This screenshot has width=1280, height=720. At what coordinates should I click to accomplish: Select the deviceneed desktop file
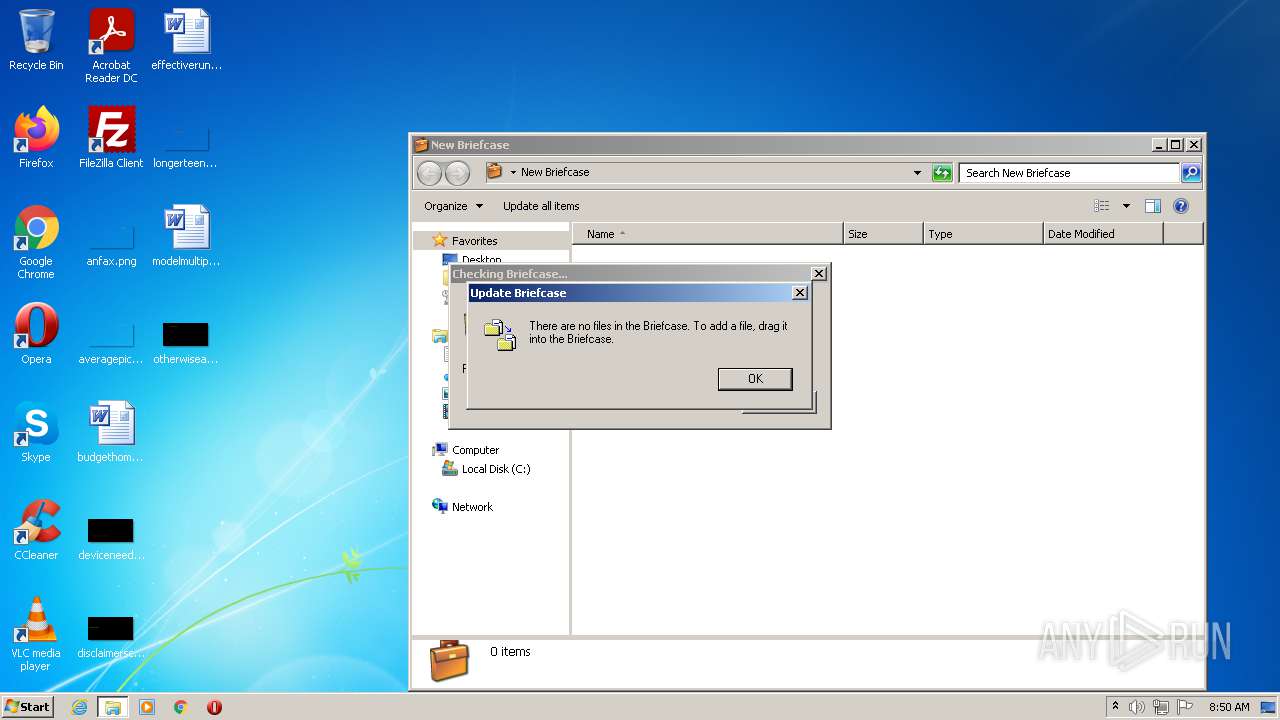click(111, 539)
